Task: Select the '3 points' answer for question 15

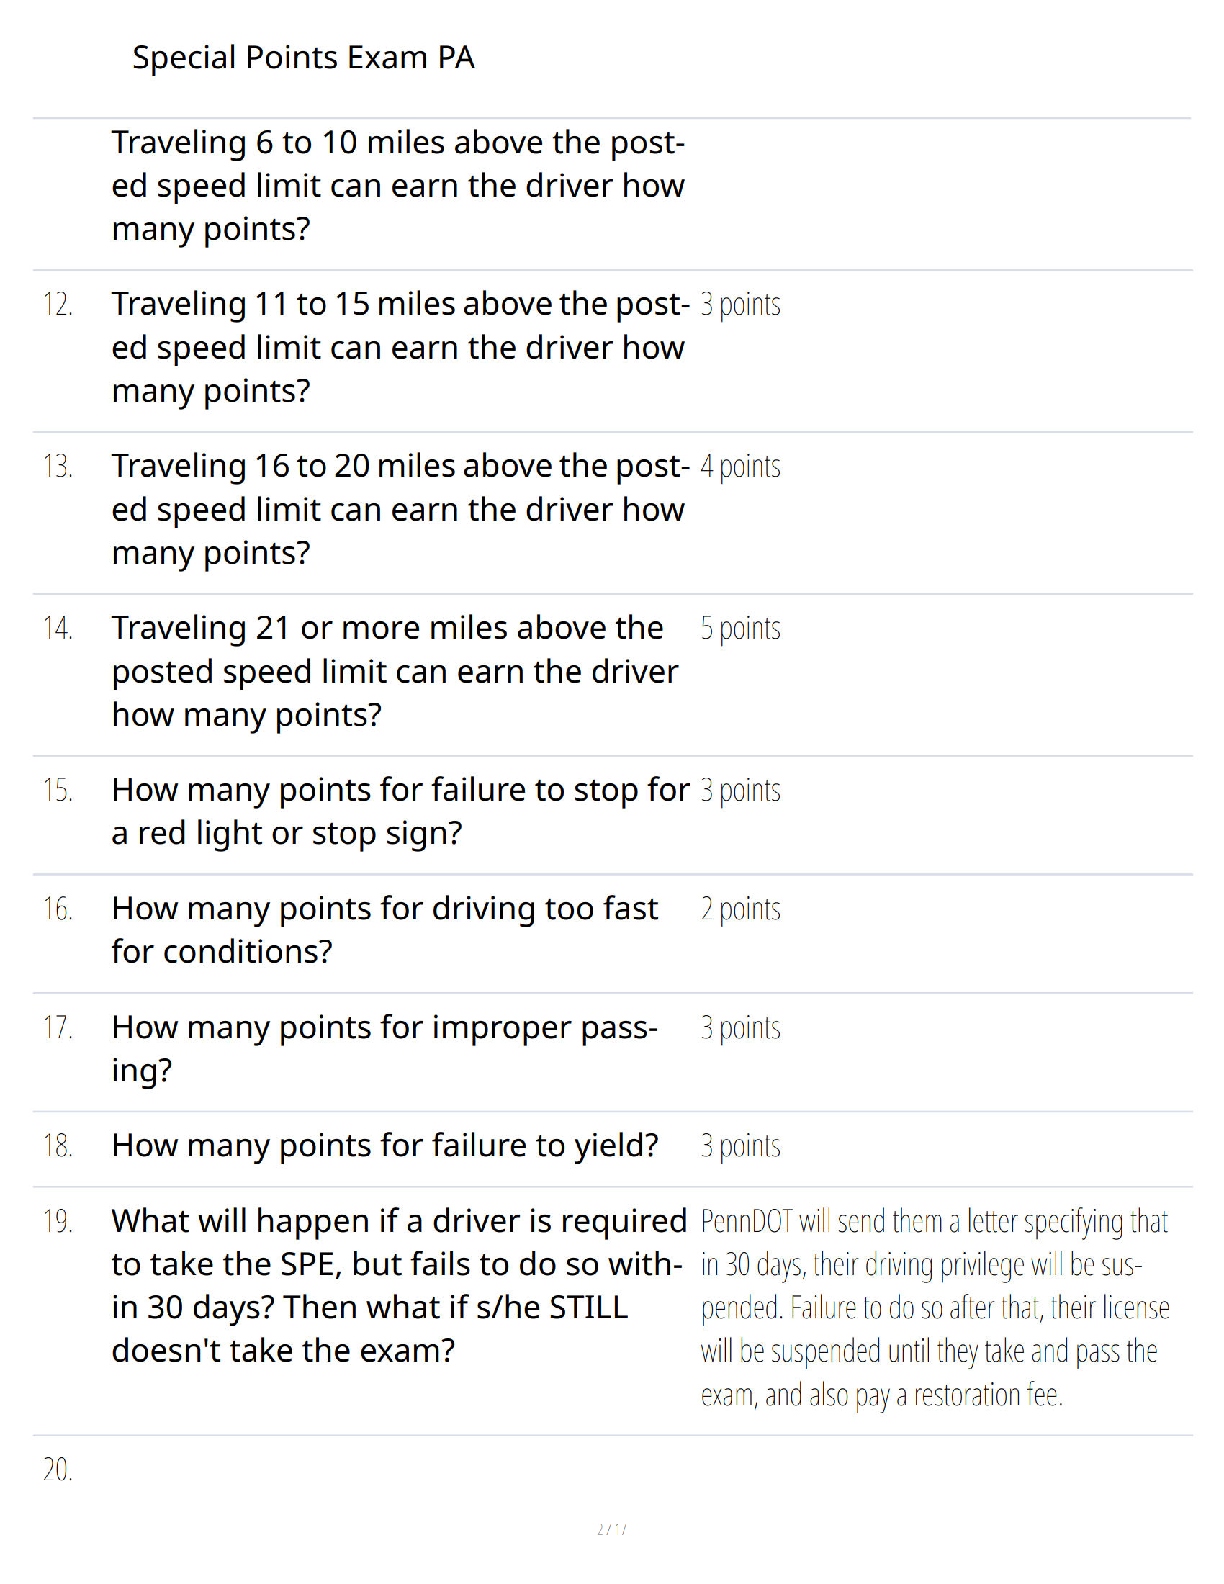Action: (740, 791)
